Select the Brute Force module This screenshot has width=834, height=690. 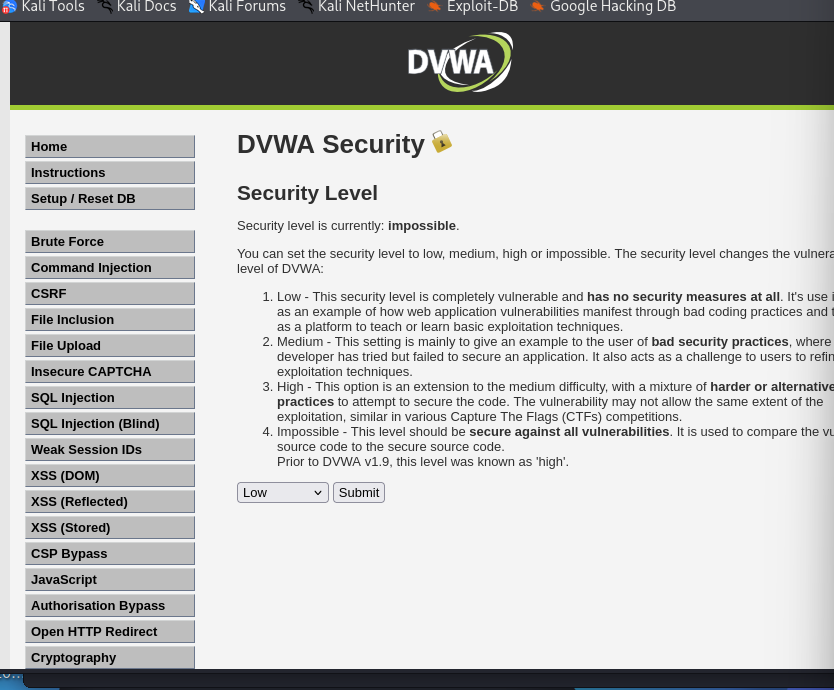click(x=110, y=242)
